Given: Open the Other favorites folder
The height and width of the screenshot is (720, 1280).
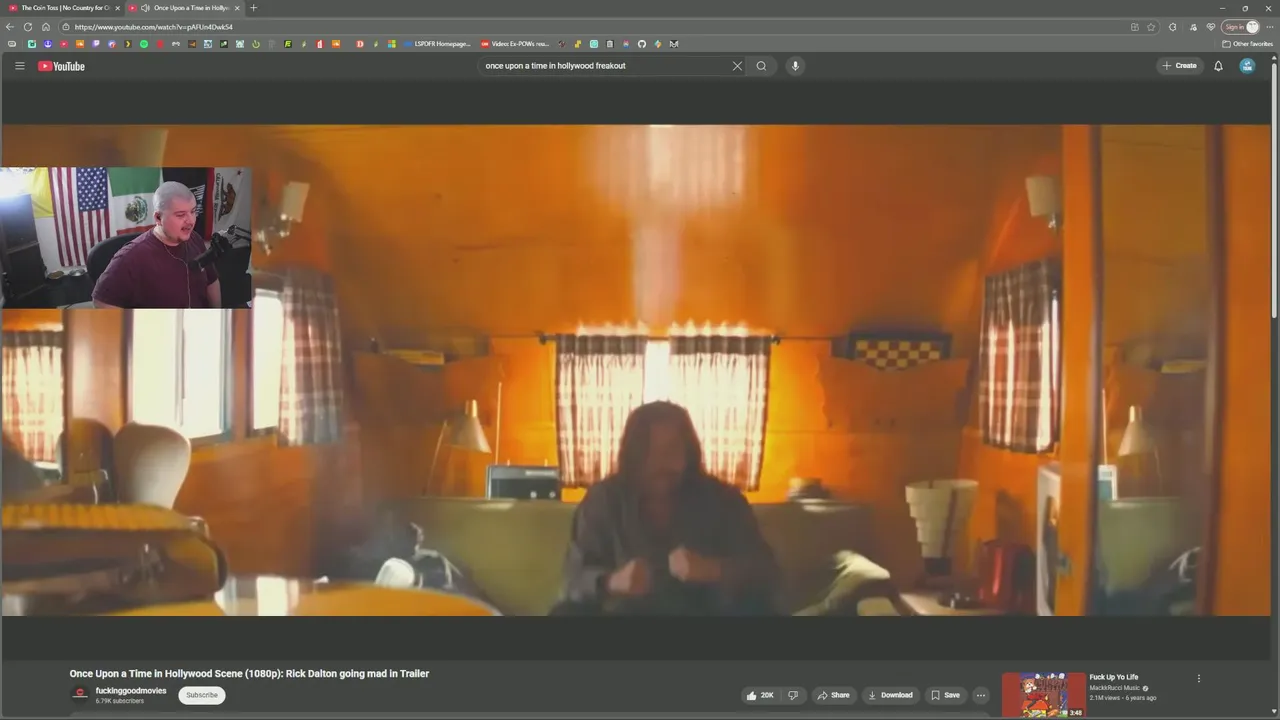Looking at the screenshot, I should pyautogui.click(x=1248, y=44).
